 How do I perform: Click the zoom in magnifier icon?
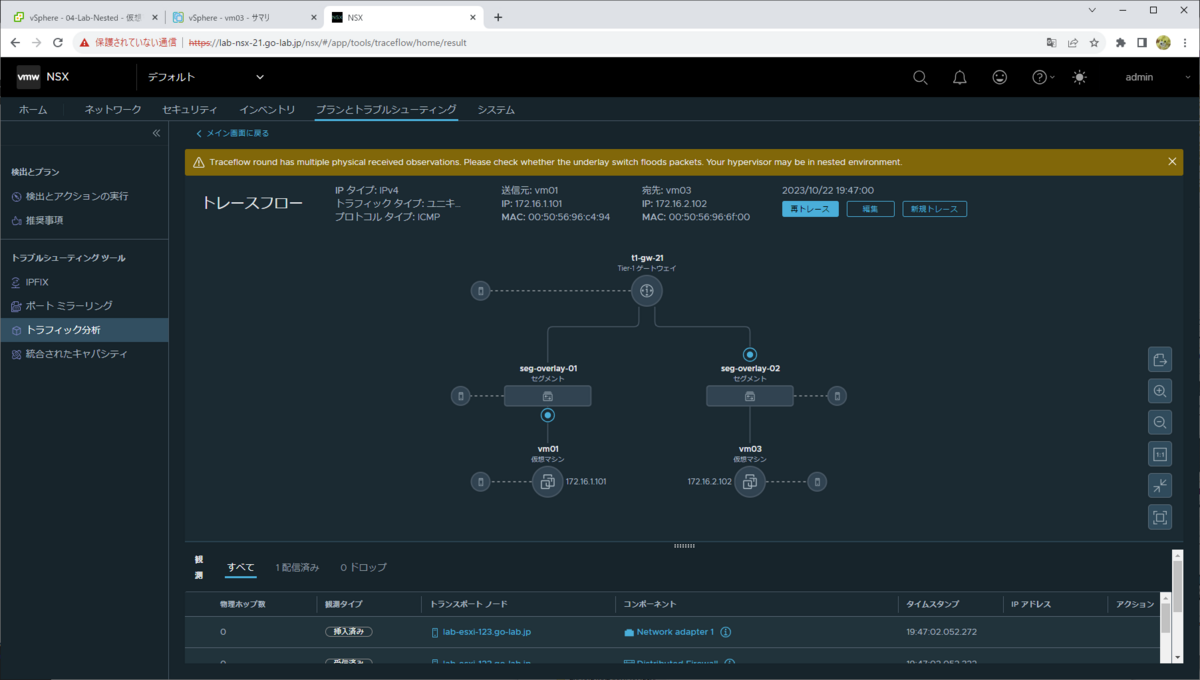1160,392
